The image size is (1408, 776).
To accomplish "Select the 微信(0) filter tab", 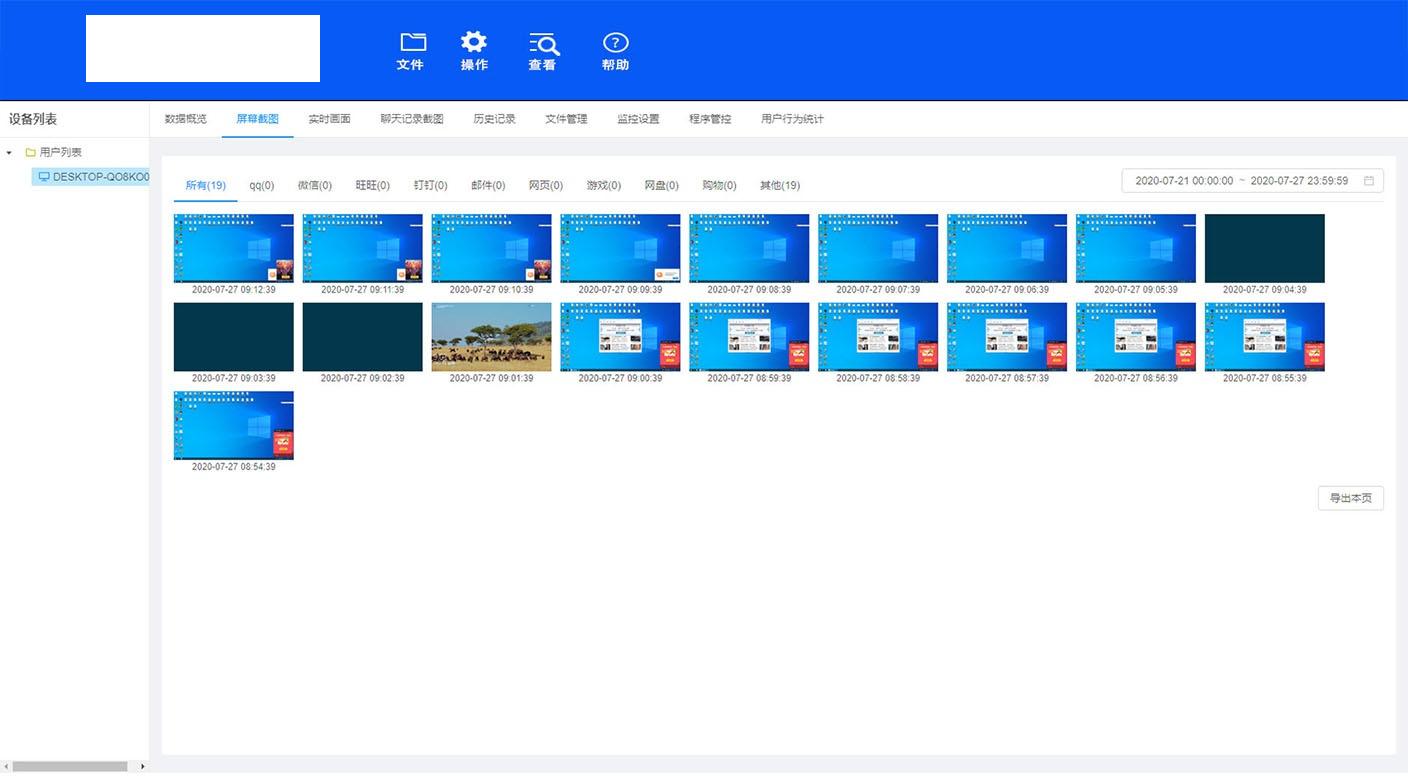I will pos(314,186).
